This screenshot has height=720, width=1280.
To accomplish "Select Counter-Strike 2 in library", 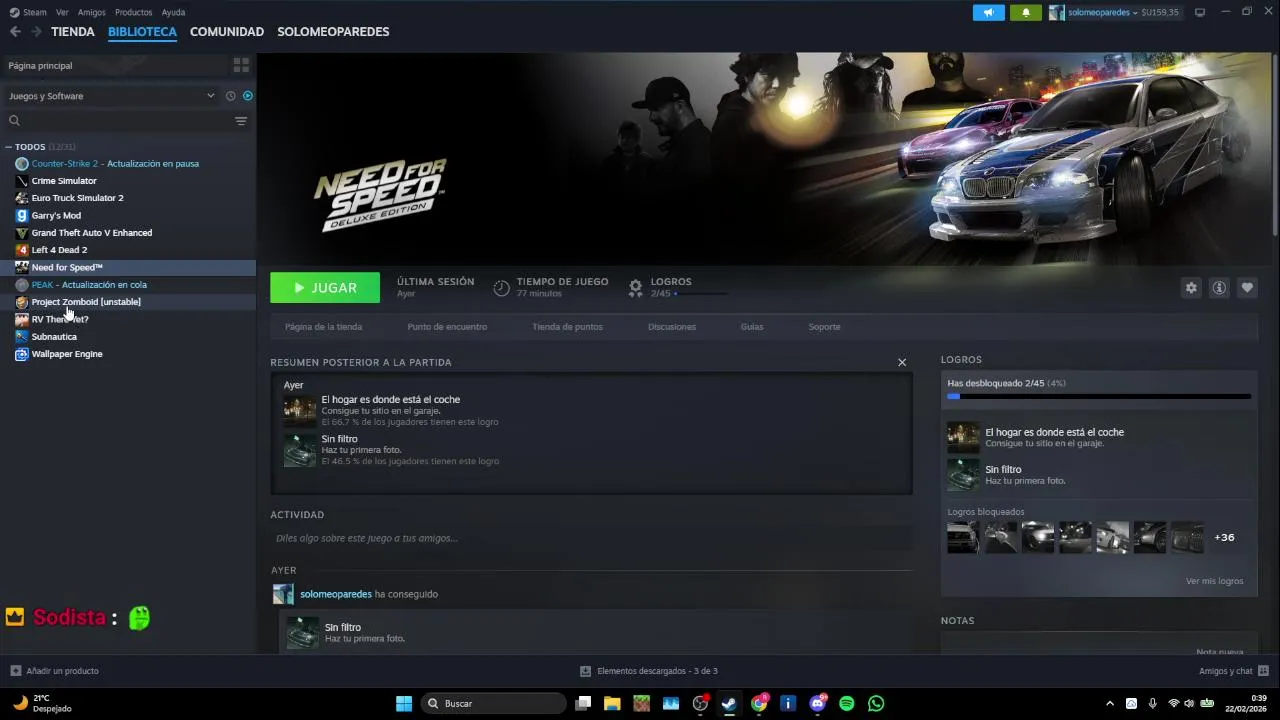I will tap(128, 164).
